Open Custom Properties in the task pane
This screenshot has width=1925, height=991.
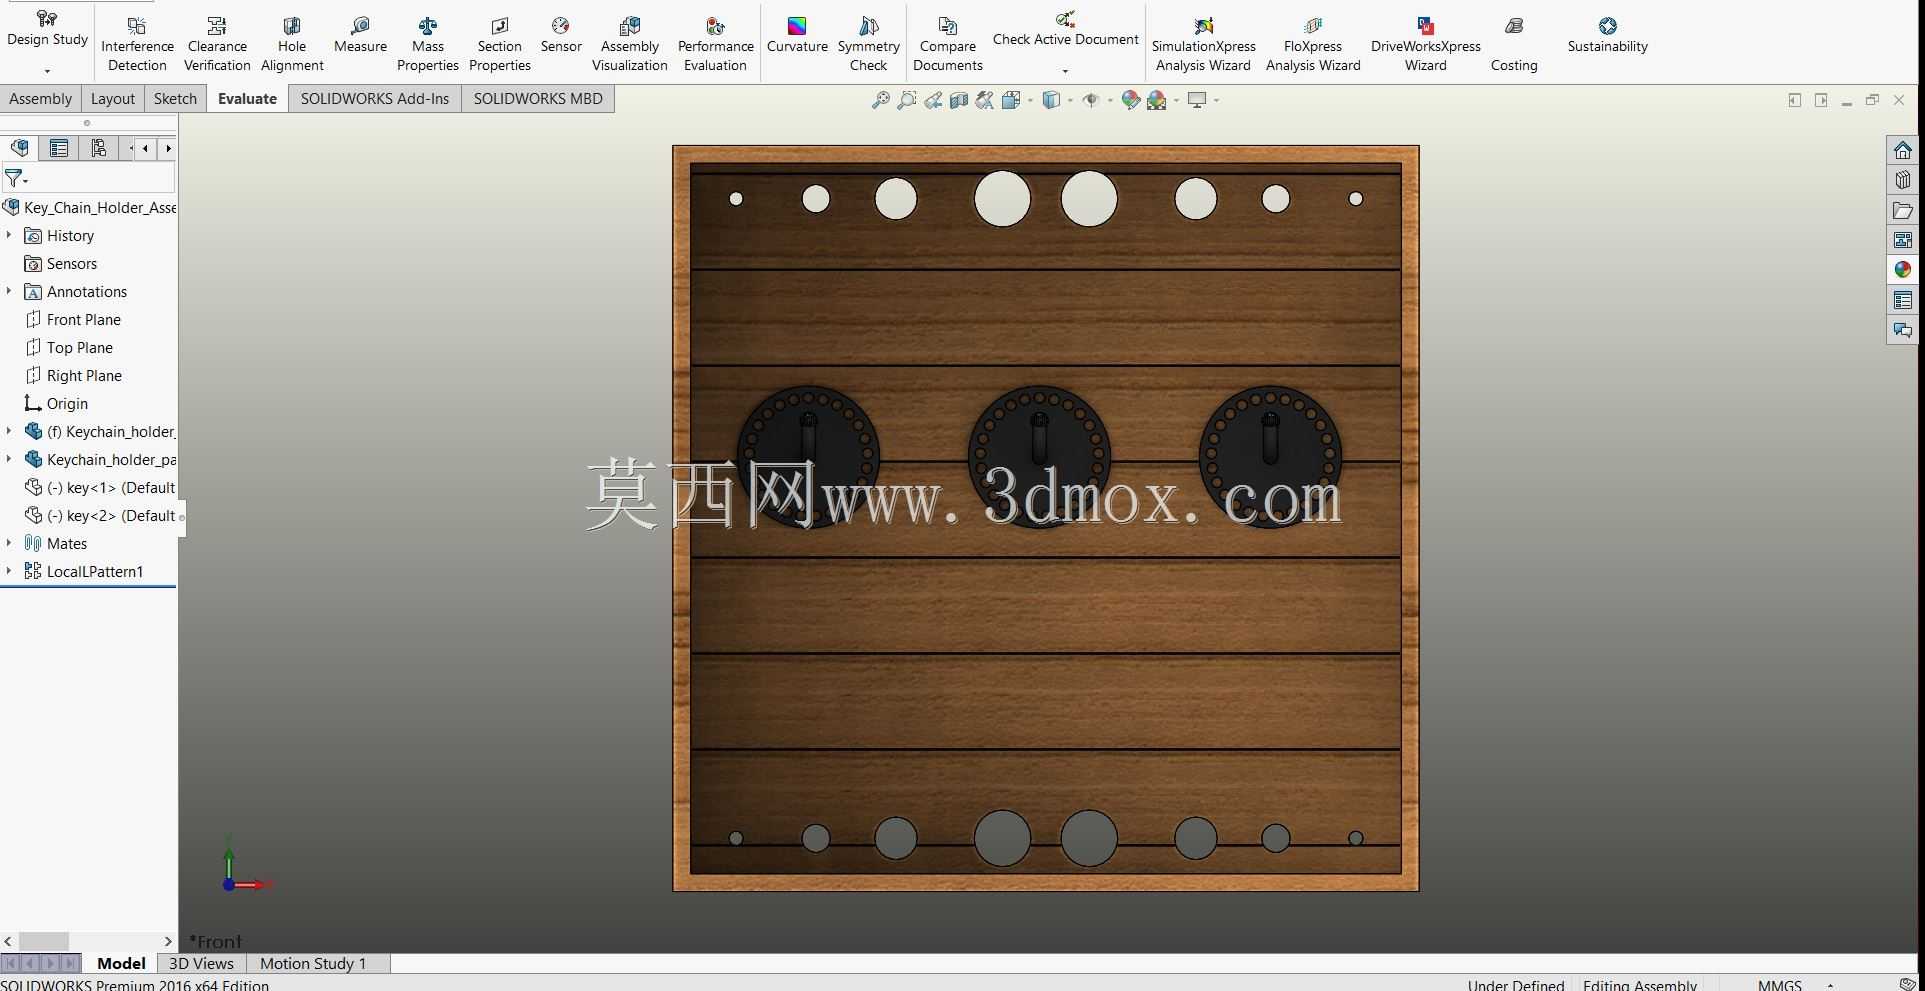(1902, 300)
